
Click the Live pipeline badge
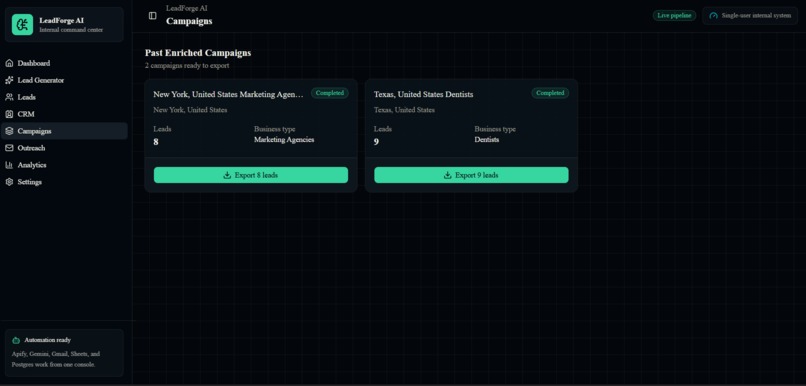point(674,15)
